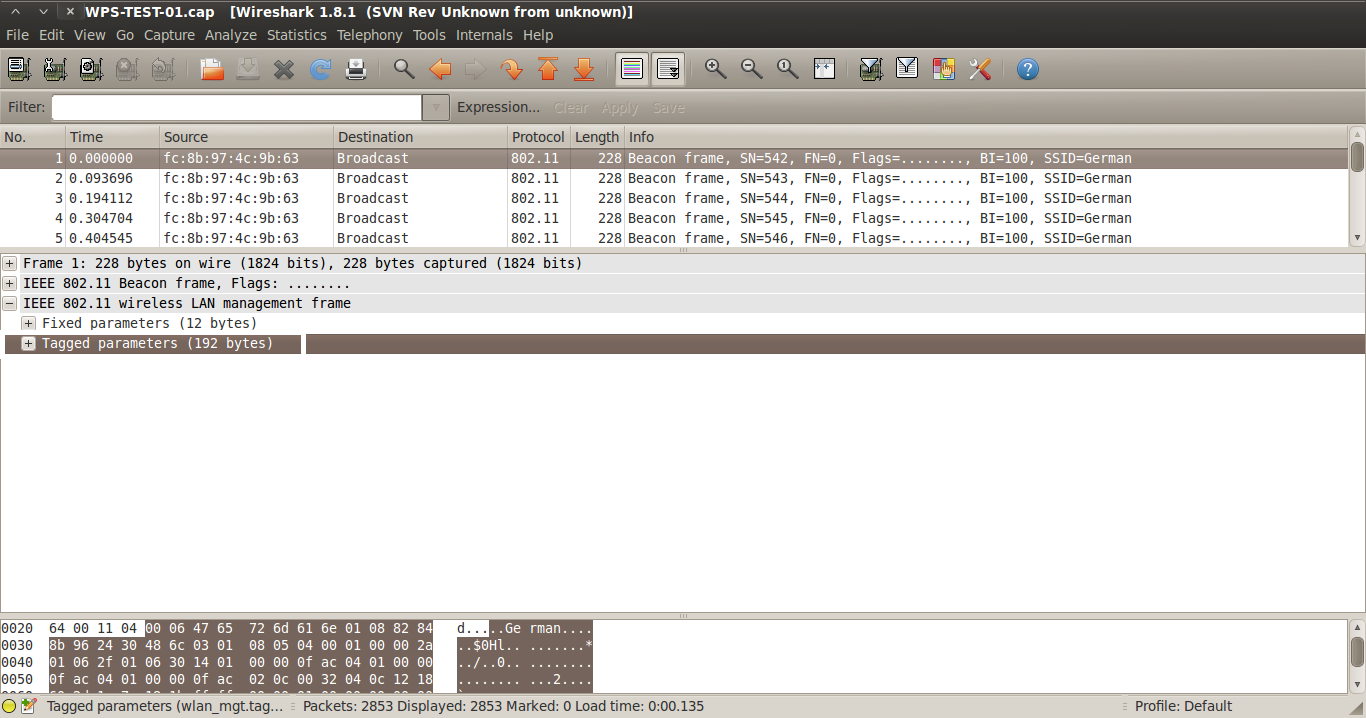Viewport: 1366px width, 718px height.
Task: Edit display filters funnel icon
Action: pyautogui.click(x=907, y=69)
